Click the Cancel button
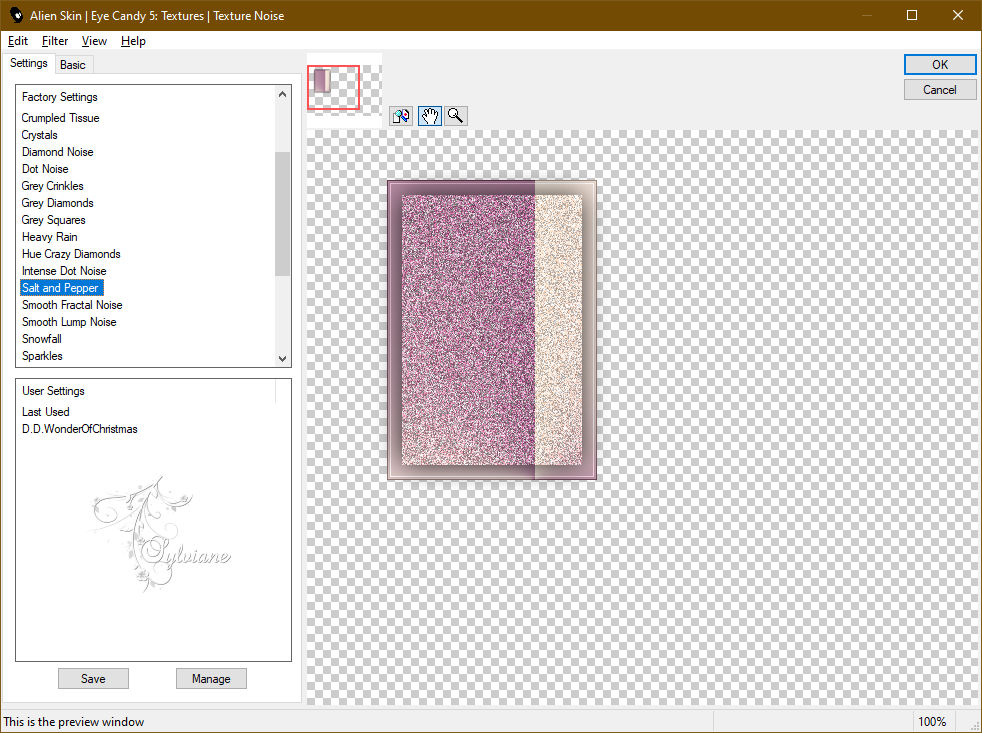This screenshot has width=982, height=733. (x=940, y=90)
